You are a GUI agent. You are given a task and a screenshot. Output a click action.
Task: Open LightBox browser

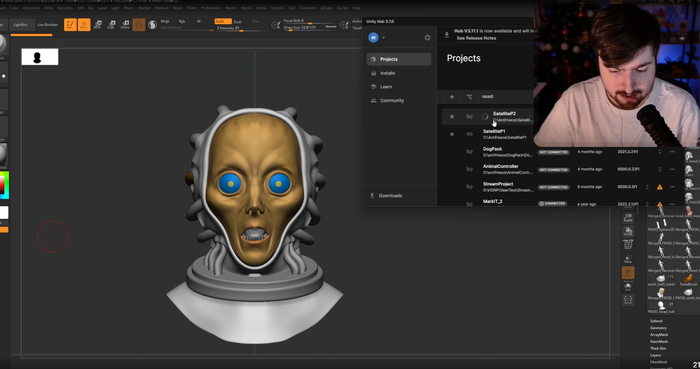tap(21, 25)
